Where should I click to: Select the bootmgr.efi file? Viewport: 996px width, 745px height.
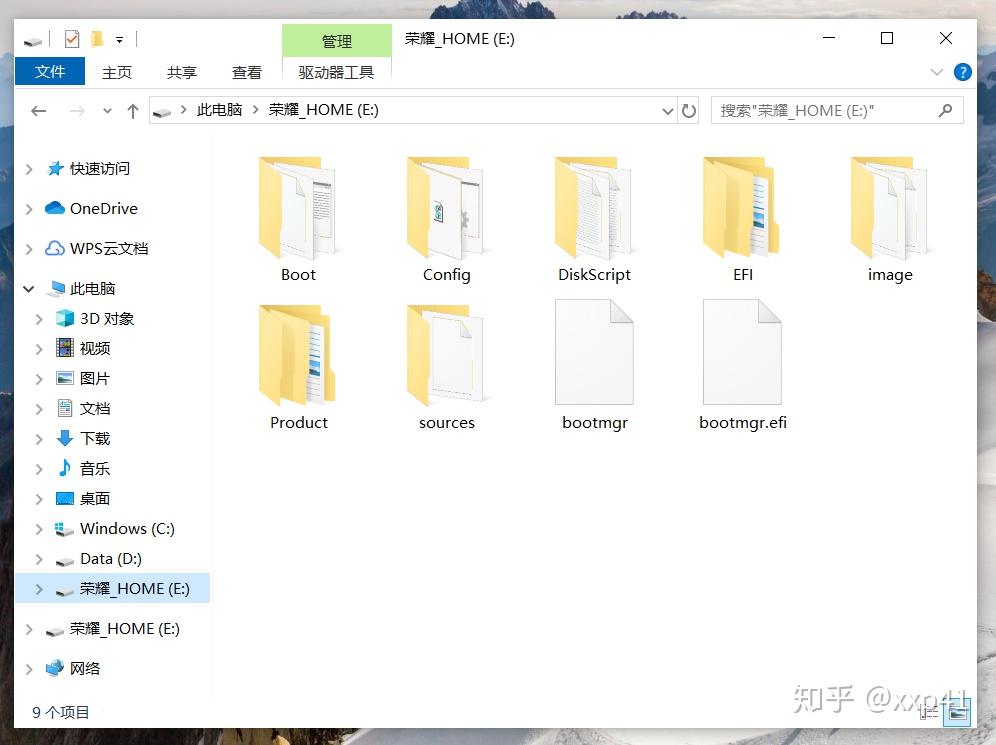pyautogui.click(x=742, y=366)
